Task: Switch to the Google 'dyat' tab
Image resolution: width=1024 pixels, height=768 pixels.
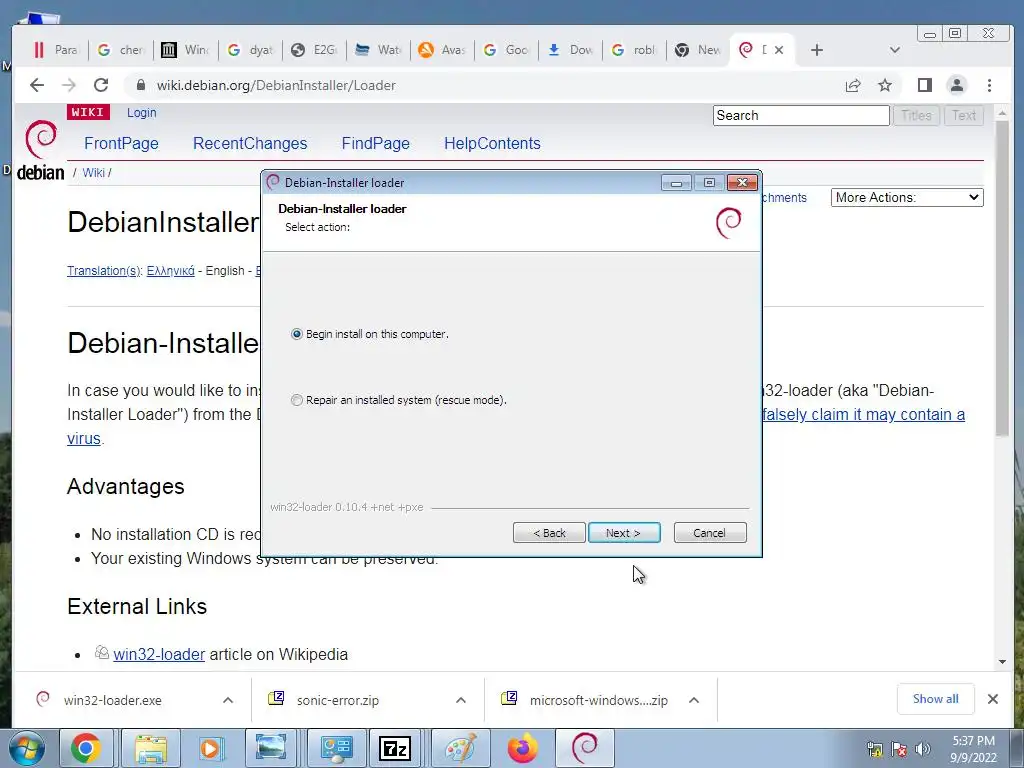Action: [x=249, y=50]
